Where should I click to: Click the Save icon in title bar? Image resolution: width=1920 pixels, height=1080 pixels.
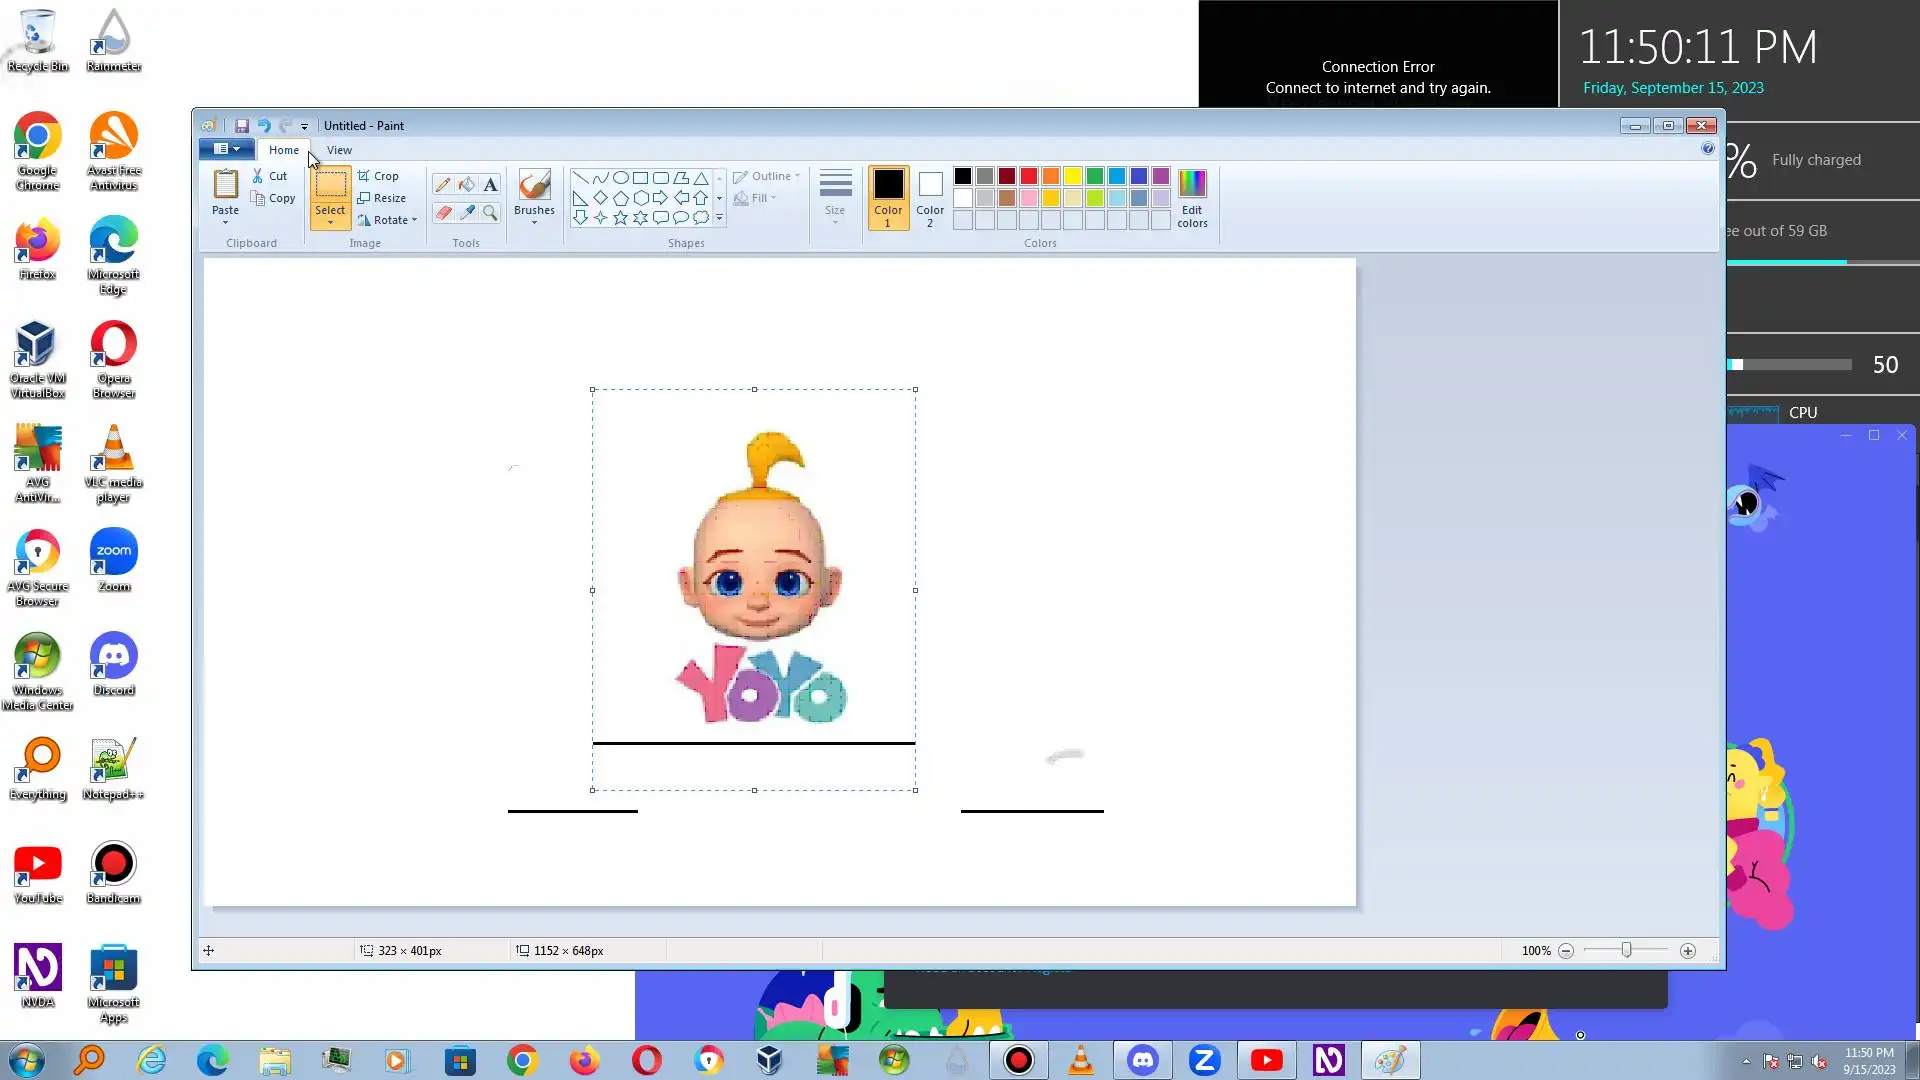[242, 126]
